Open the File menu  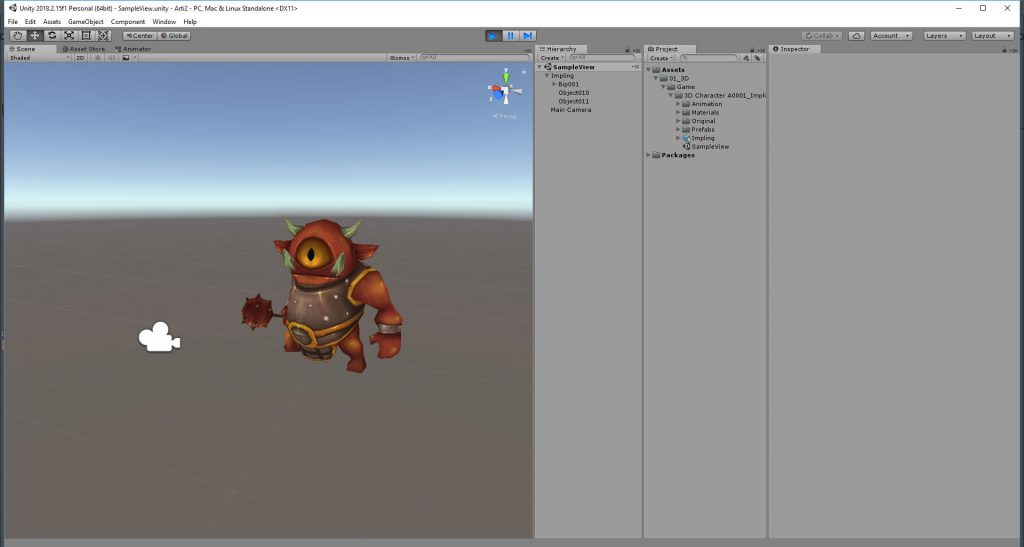[x=12, y=22]
